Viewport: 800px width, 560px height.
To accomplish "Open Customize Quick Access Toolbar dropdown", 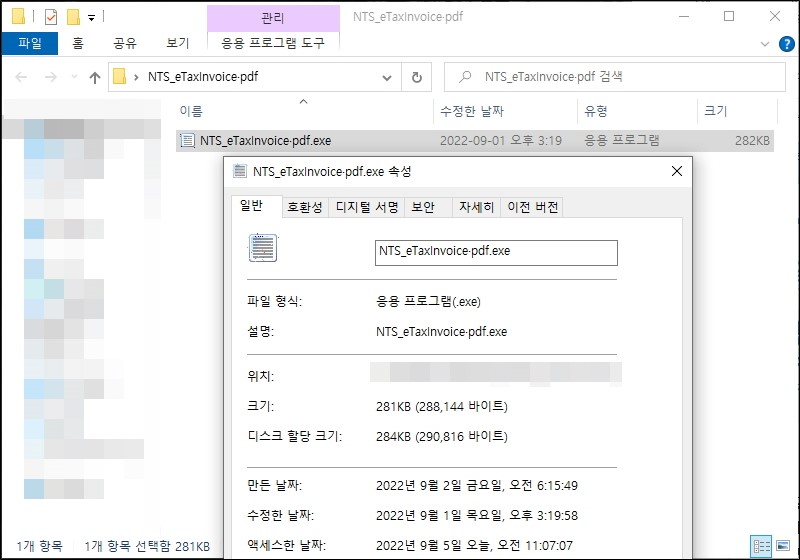I will click(x=91, y=18).
